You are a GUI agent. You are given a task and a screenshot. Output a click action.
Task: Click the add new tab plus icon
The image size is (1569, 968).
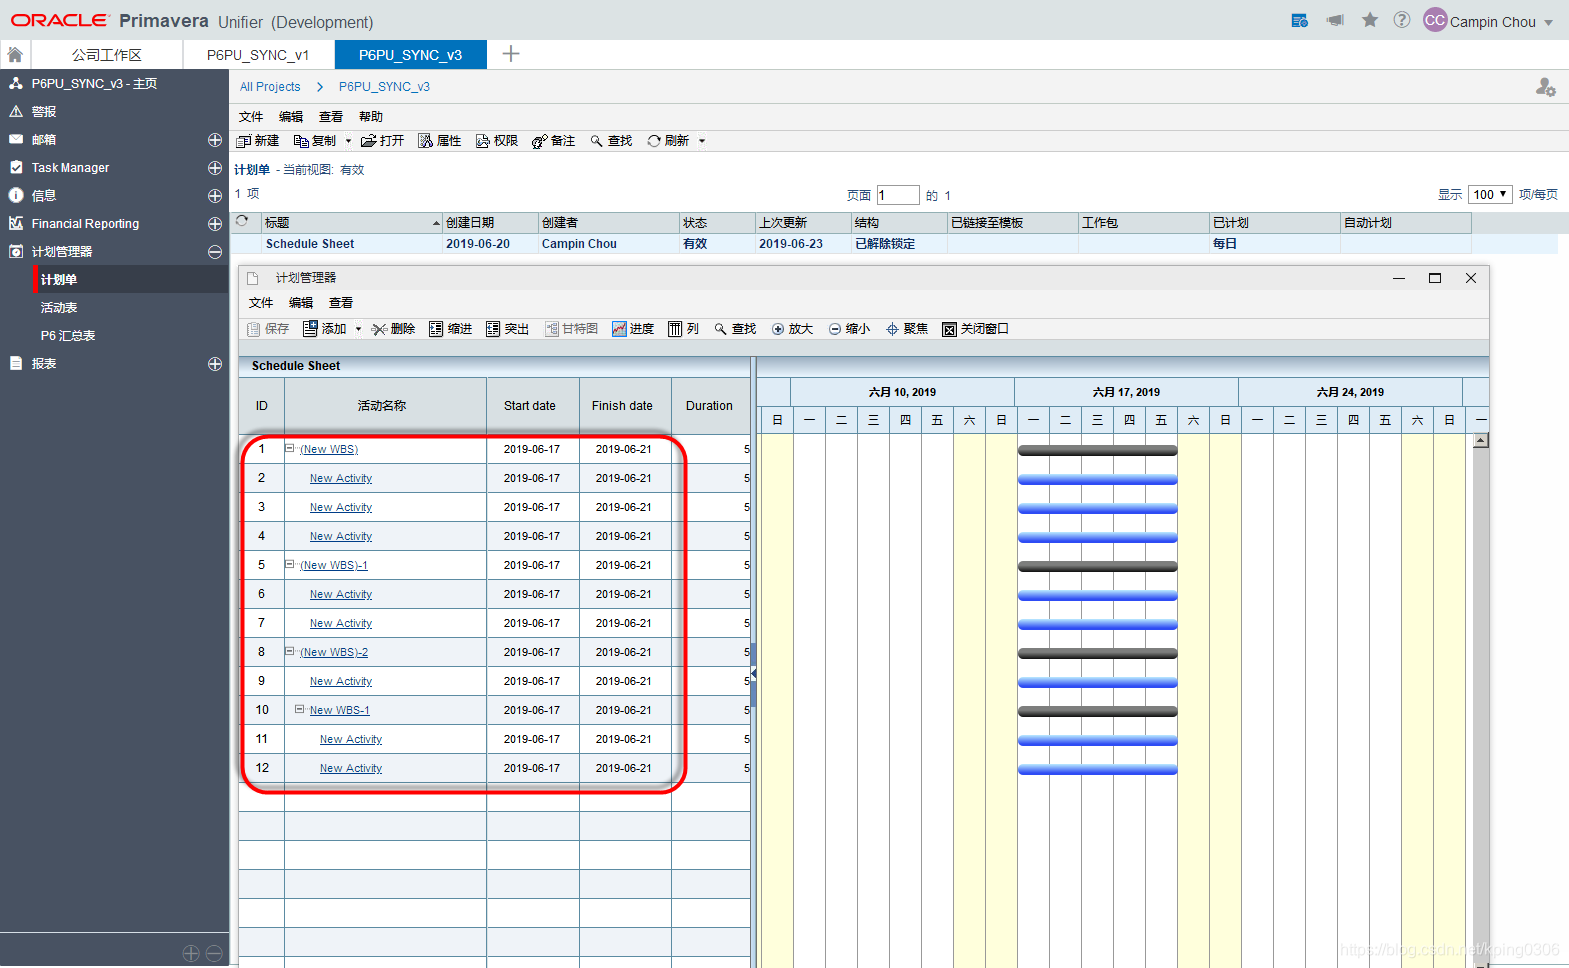click(511, 54)
